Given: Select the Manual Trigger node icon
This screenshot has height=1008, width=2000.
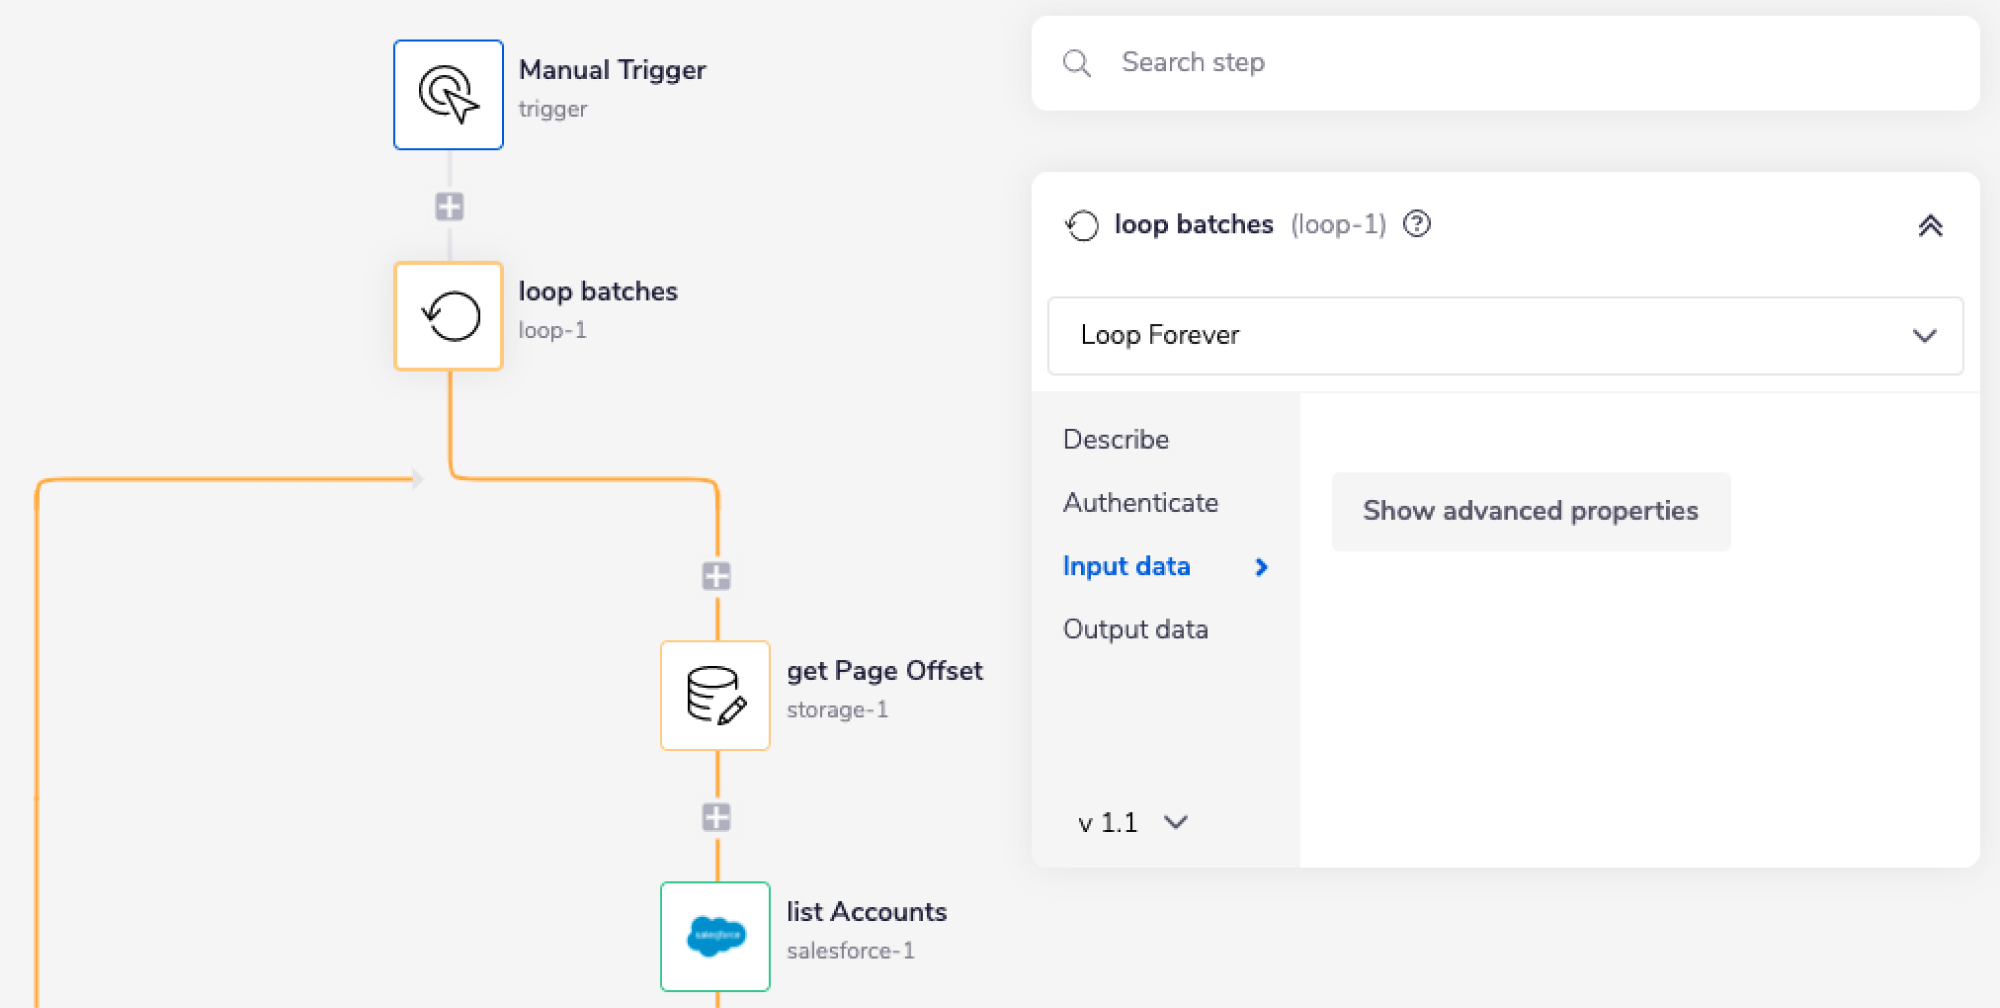Looking at the screenshot, I should pyautogui.click(x=448, y=94).
